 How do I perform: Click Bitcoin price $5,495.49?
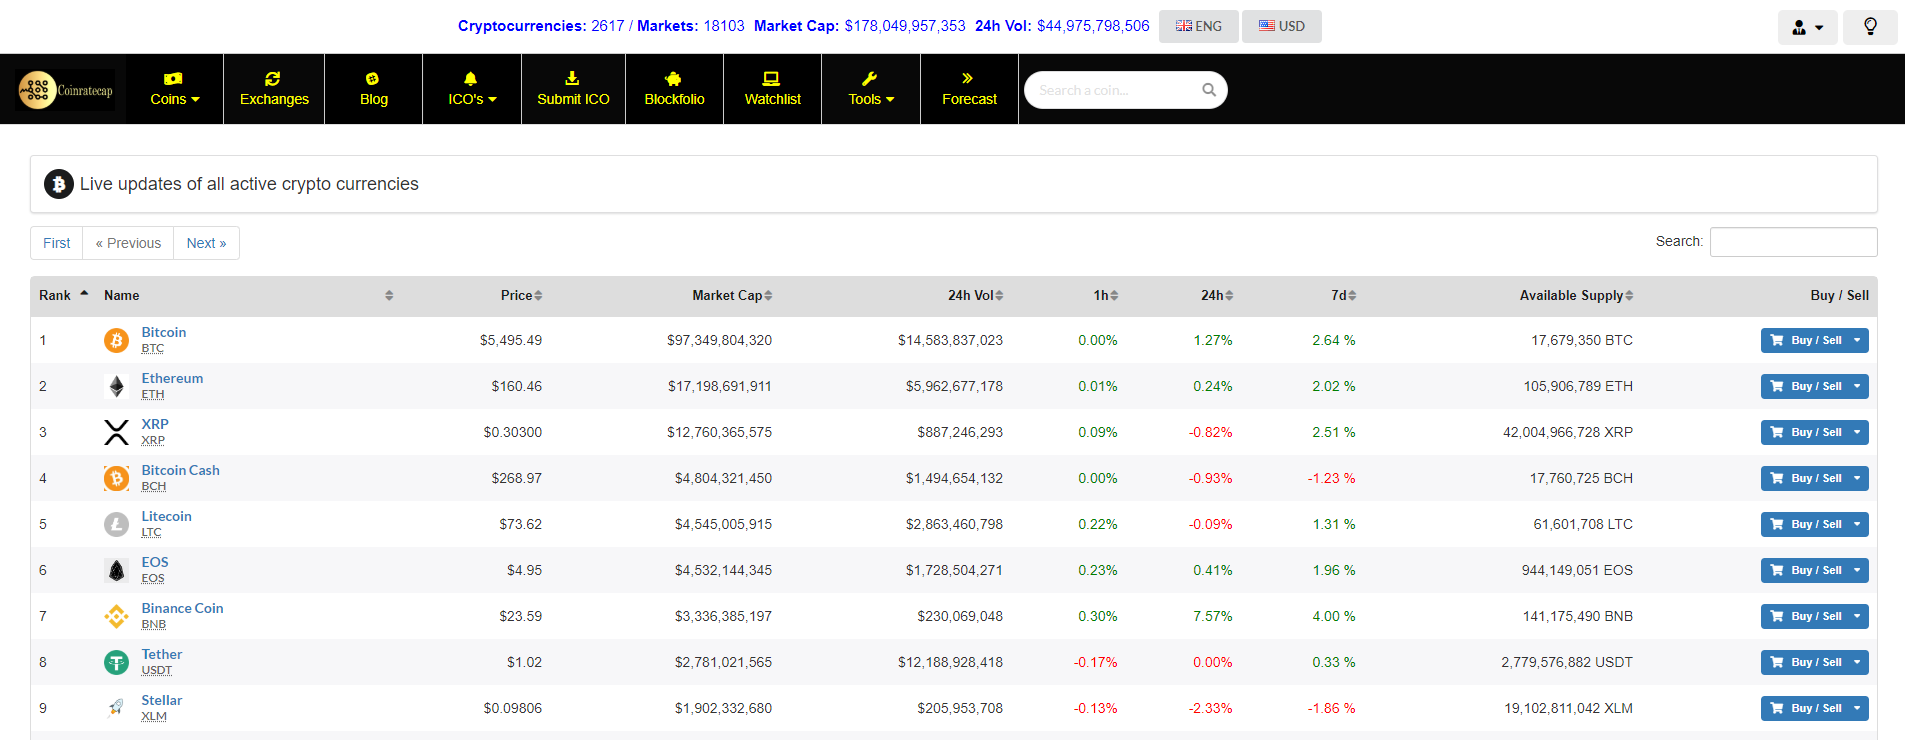pyautogui.click(x=511, y=340)
